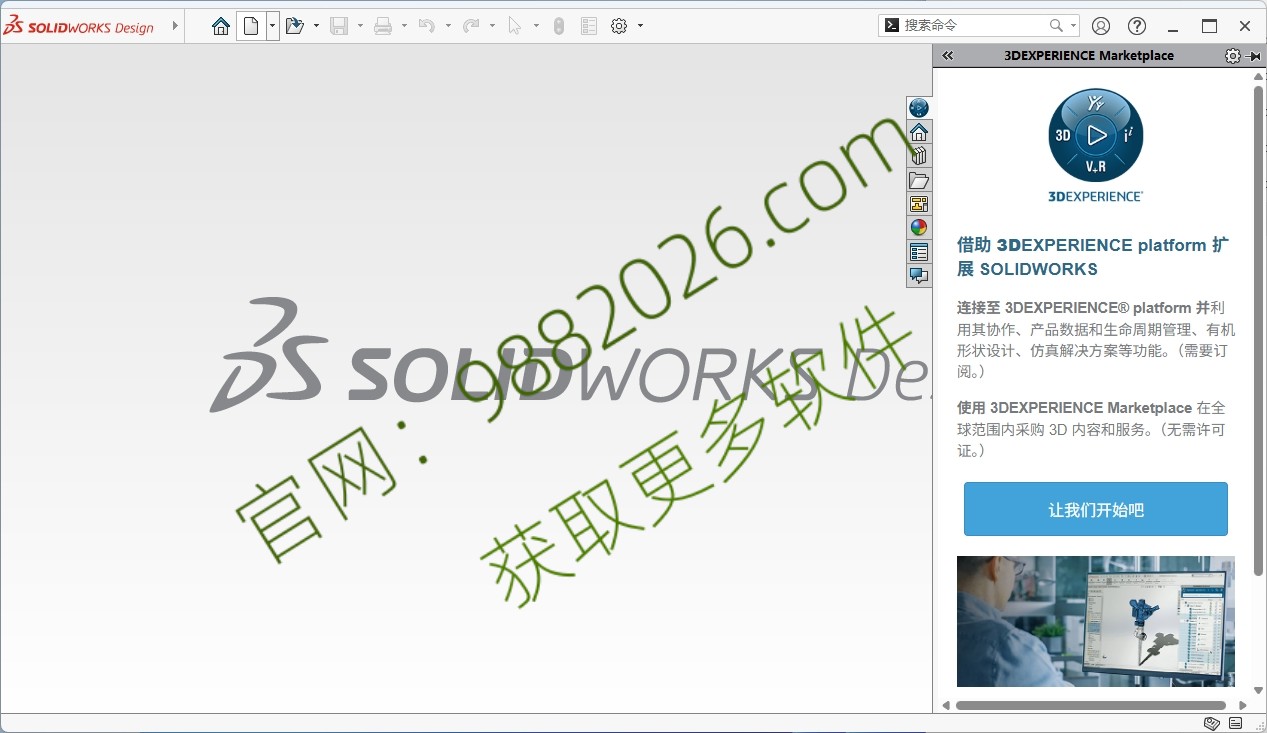Open the New document dropdown arrow
The image size is (1267, 733).
click(273, 26)
